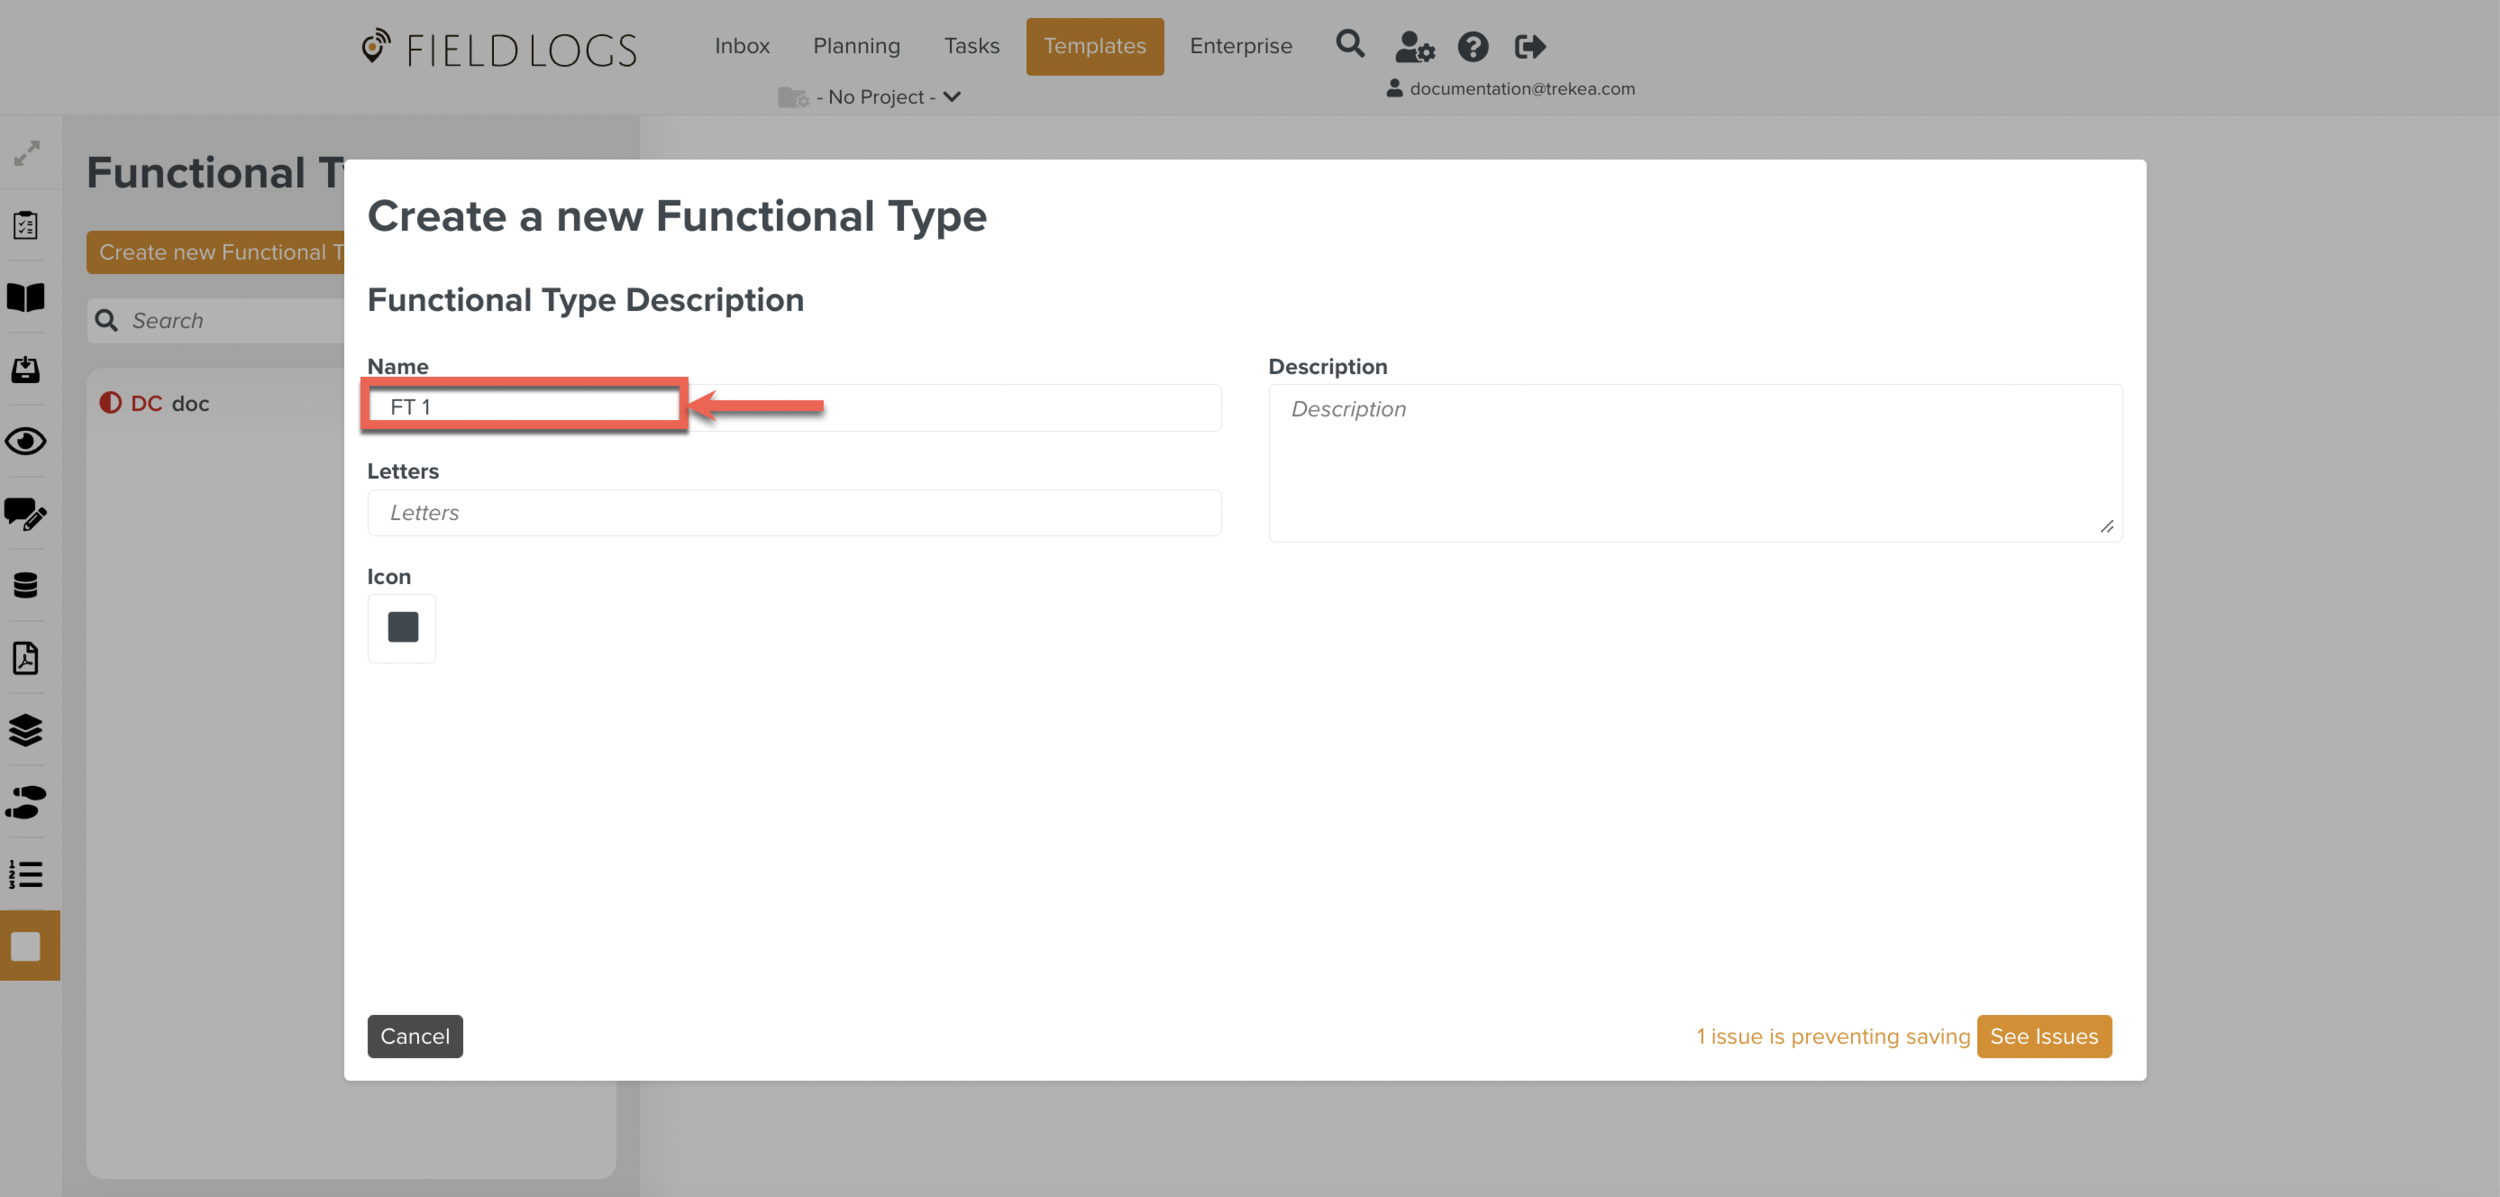Open the Icon picker dark square
Image resolution: width=2500 pixels, height=1197 pixels.
click(x=402, y=627)
